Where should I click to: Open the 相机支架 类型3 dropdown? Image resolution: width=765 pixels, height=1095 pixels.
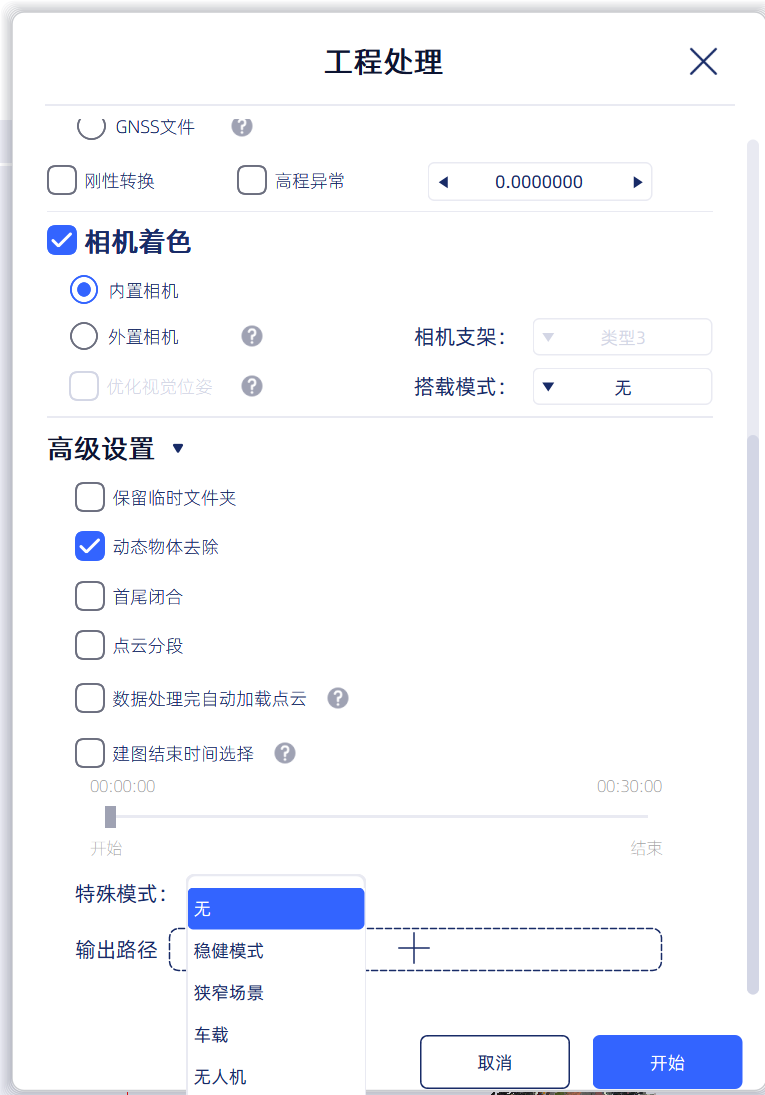coord(622,337)
